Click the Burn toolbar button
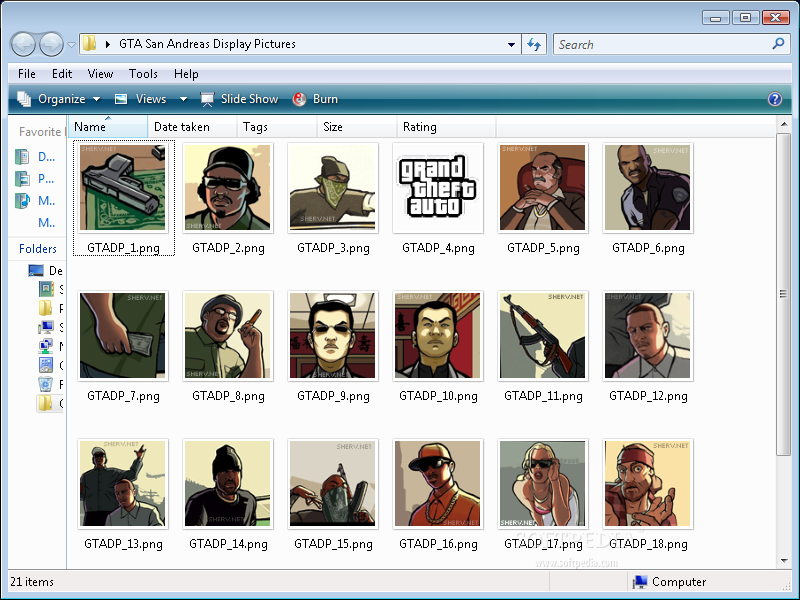Viewport: 800px width, 600px height. (315, 99)
